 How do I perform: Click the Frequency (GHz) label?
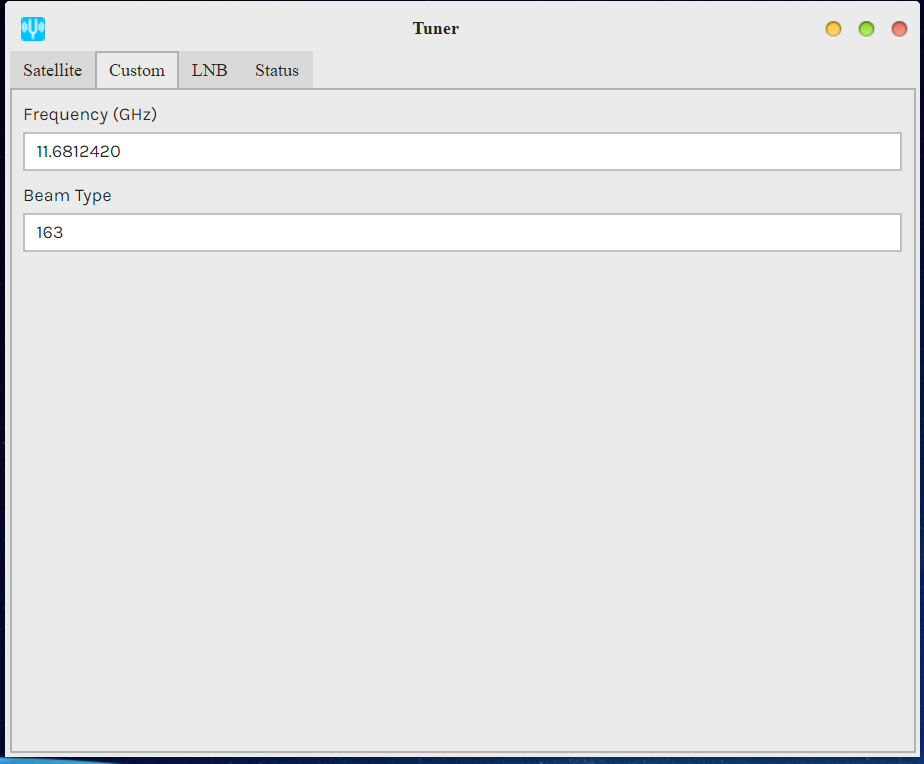90,114
